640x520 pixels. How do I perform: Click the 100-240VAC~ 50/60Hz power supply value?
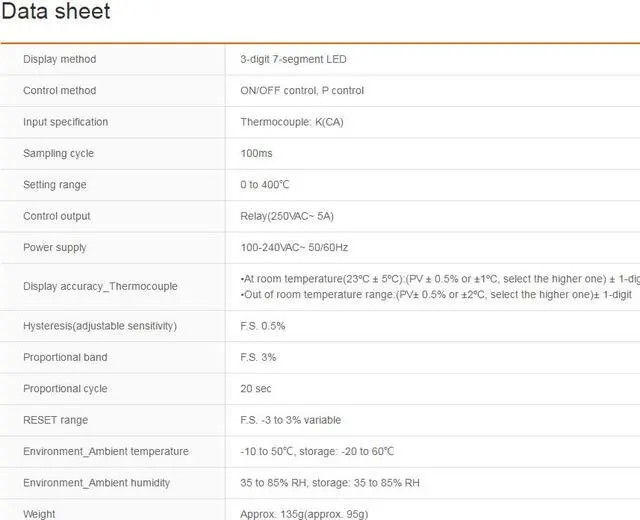(x=294, y=248)
